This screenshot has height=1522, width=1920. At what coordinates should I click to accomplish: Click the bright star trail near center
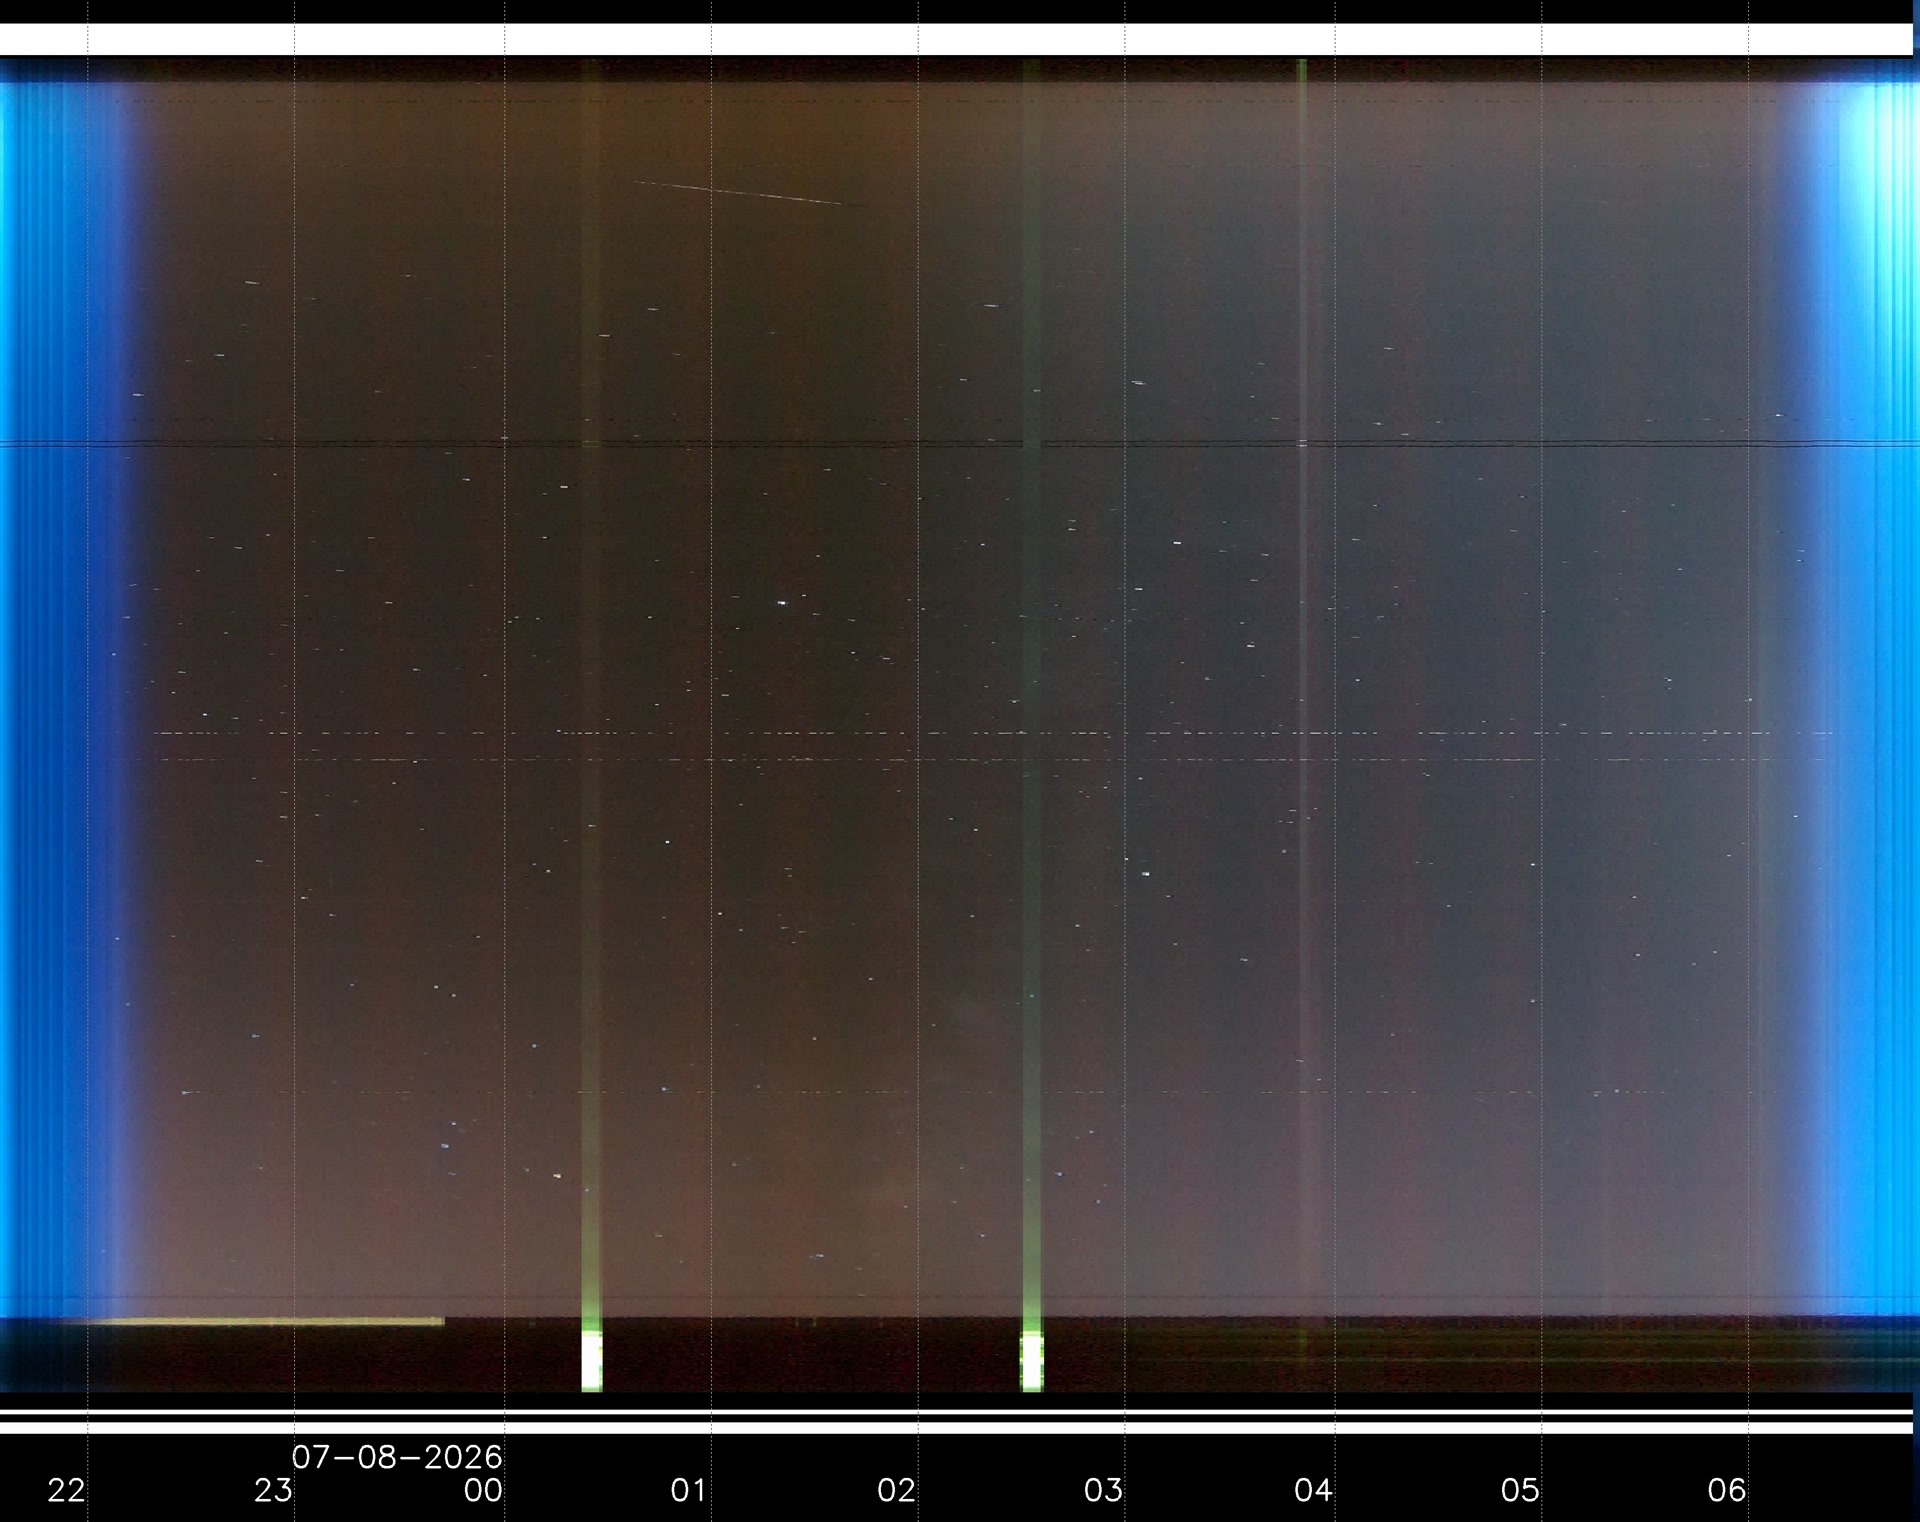click(x=782, y=603)
